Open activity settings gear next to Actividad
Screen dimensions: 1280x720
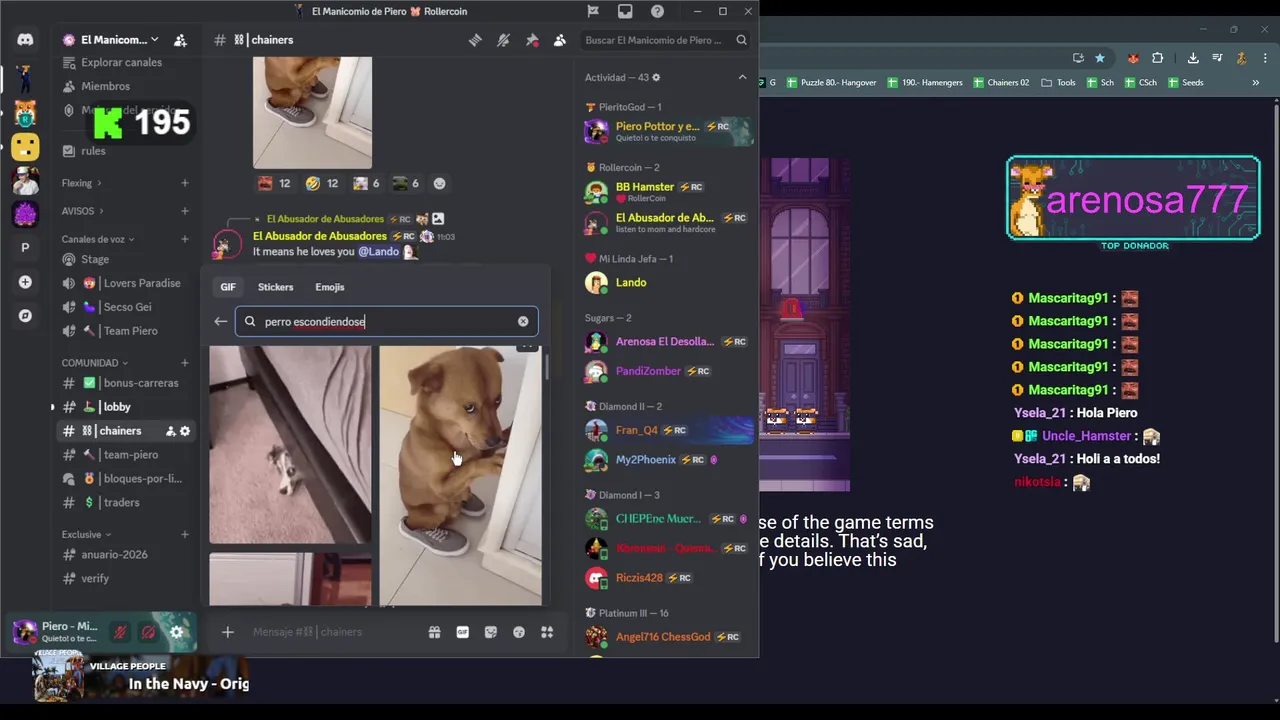[x=656, y=77]
